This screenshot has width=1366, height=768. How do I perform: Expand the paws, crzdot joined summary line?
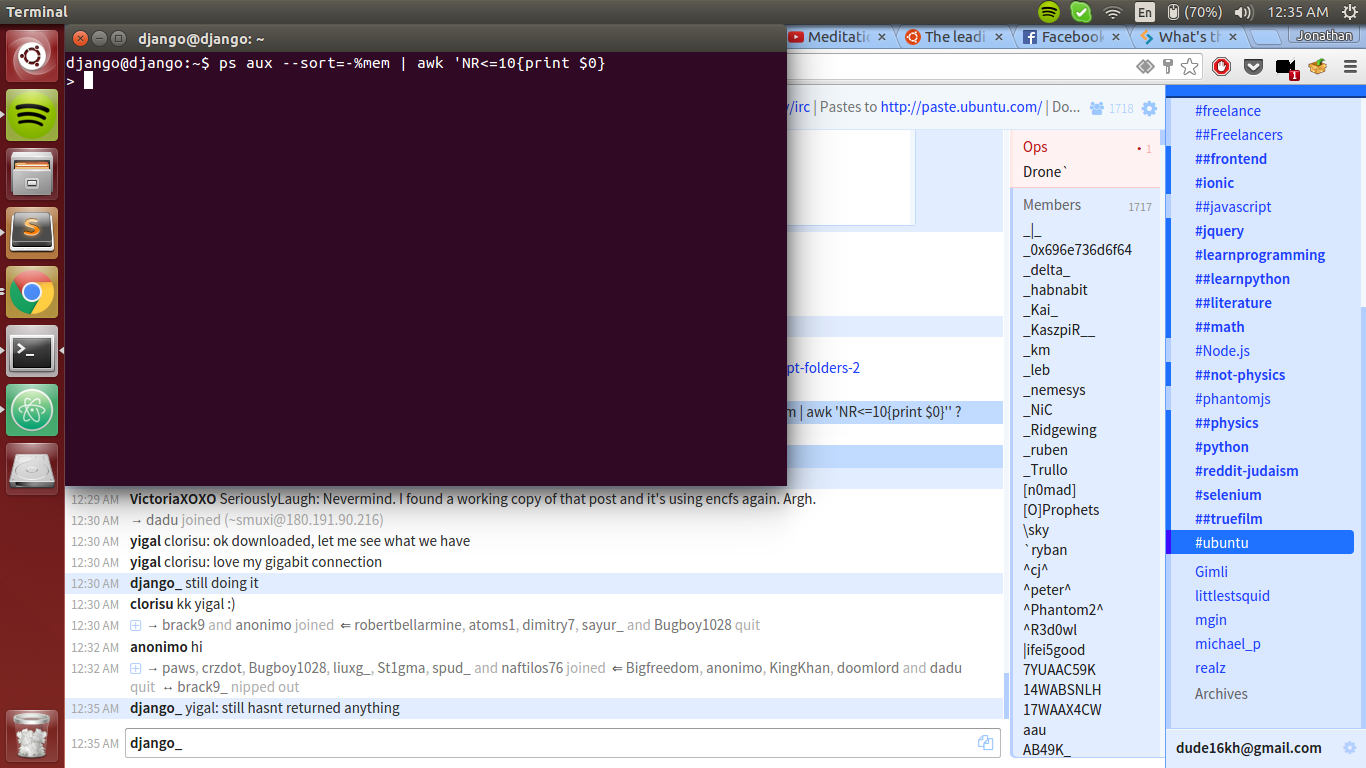(136, 668)
